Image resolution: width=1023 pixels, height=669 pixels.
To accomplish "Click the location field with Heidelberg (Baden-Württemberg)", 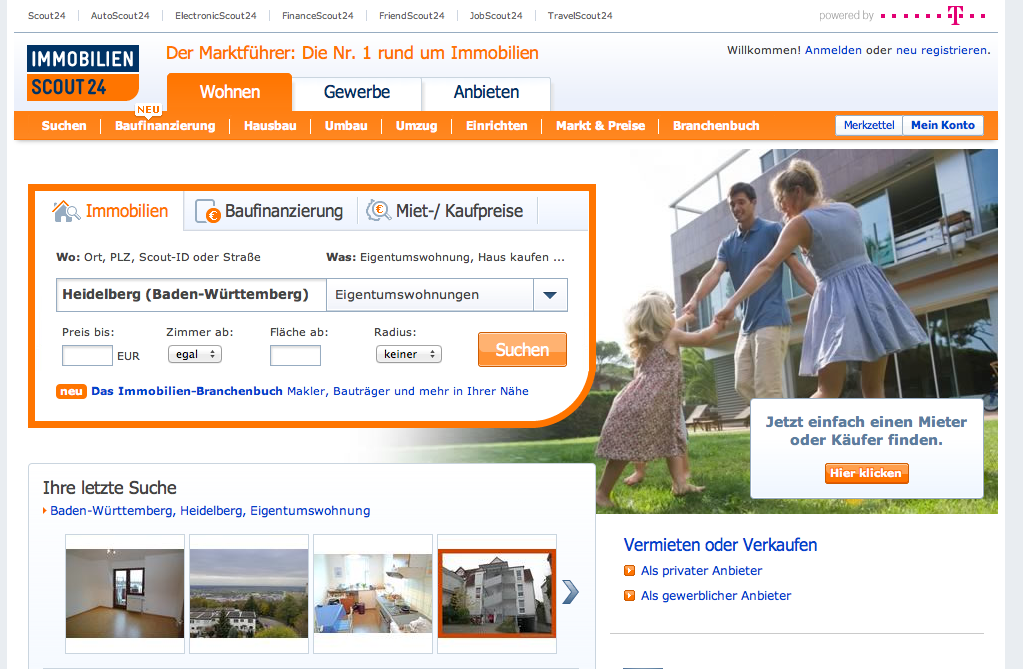I will (191, 295).
